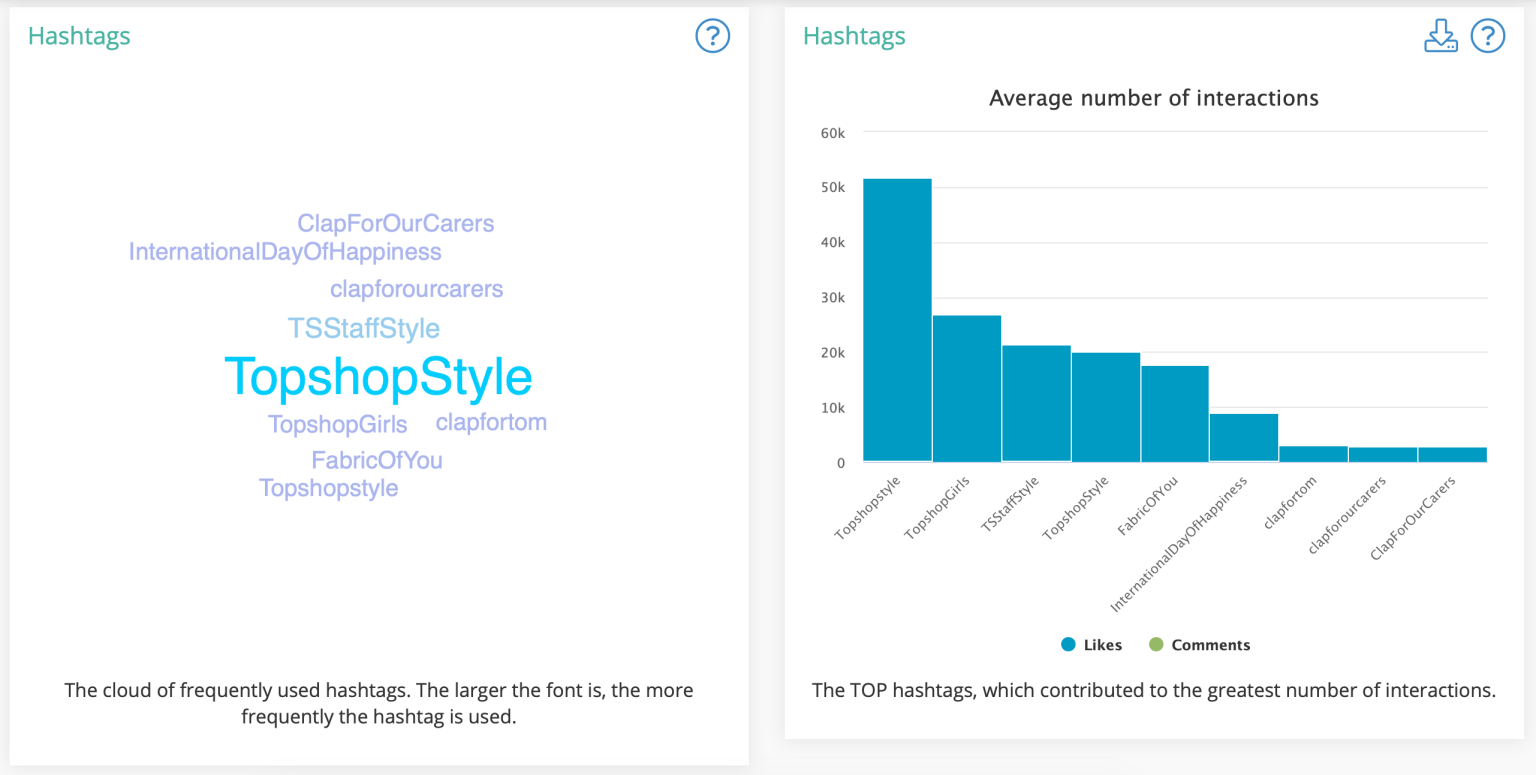The image size is (1536, 775).
Task: Choose TopshopGirls in the hashtag cloud
Action: (x=337, y=425)
